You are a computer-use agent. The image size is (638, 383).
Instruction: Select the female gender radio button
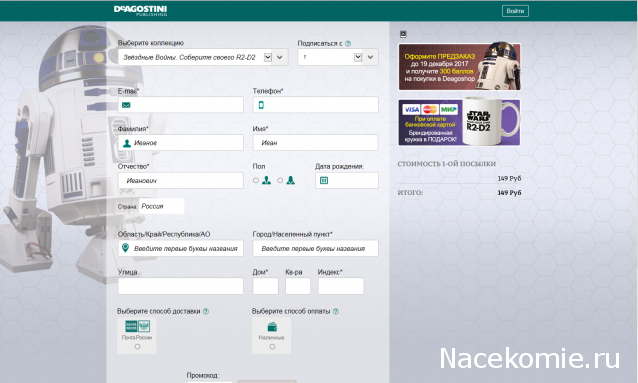[280, 180]
